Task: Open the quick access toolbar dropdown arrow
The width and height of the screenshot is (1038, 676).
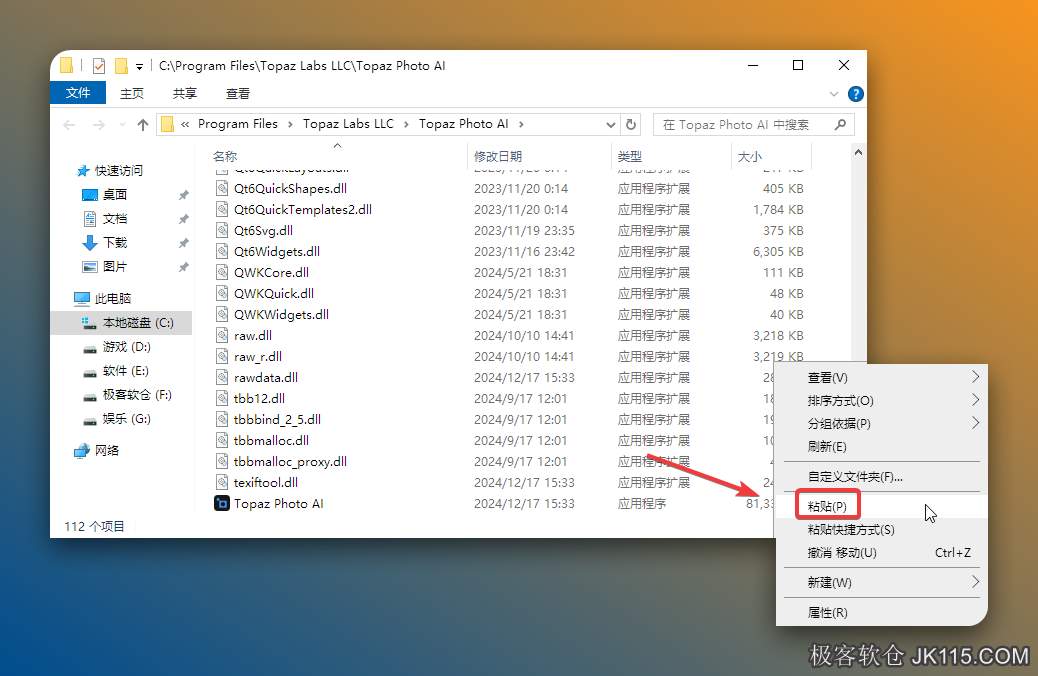Action: (139, 66)
